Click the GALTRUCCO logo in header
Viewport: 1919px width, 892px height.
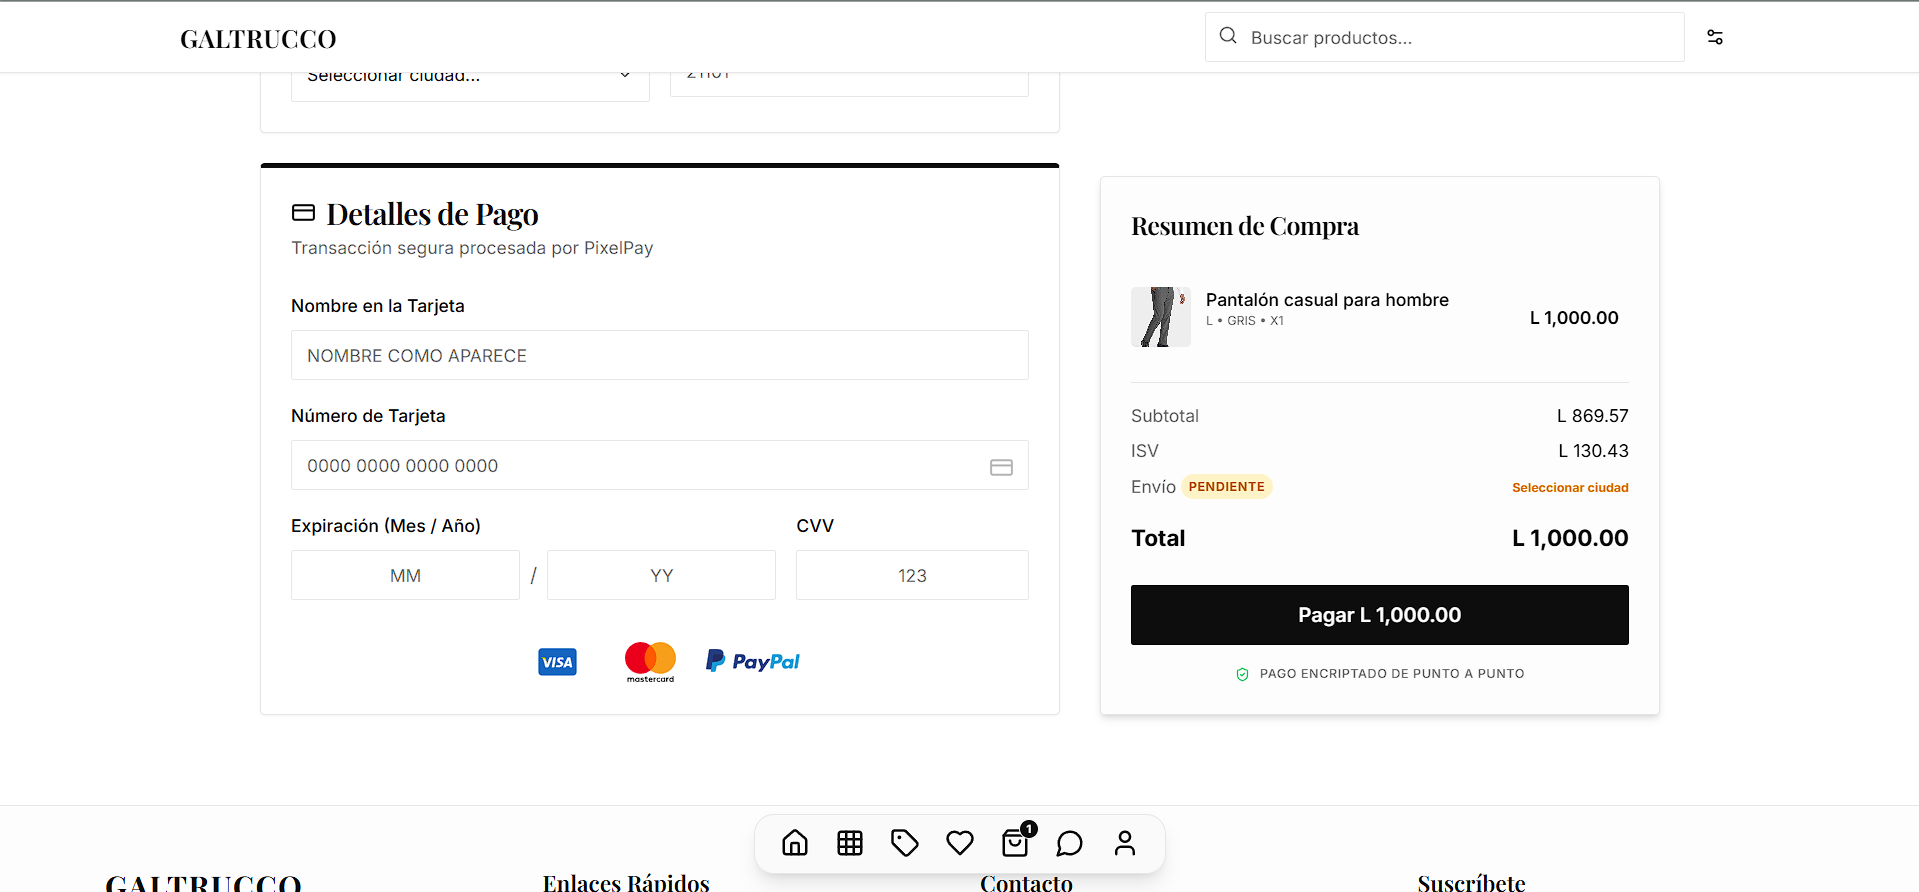coord(258,39)
